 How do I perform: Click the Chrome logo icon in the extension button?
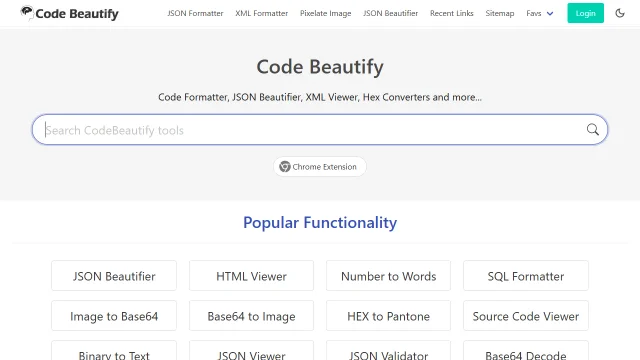284,167
